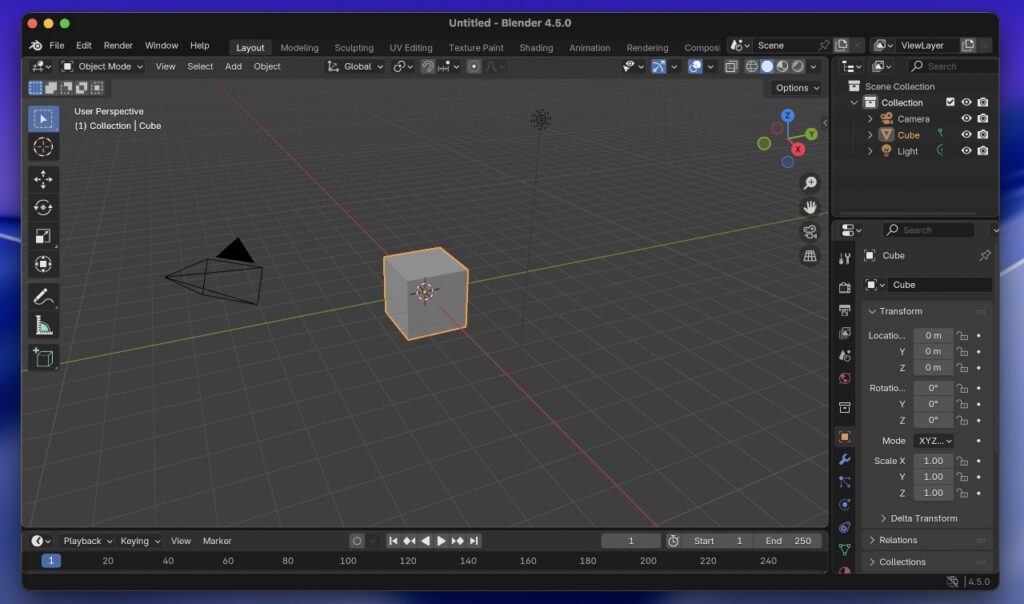Select the Transform tool

pyautogui.click(x=43, y=264)
